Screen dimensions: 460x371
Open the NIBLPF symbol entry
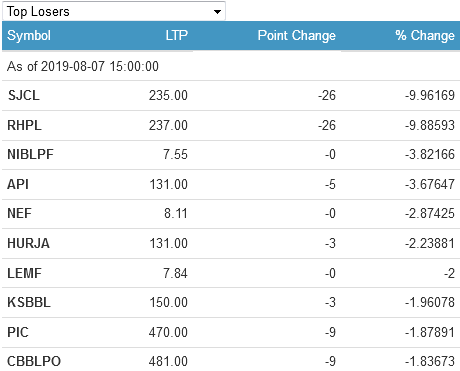tap(30, 154)
